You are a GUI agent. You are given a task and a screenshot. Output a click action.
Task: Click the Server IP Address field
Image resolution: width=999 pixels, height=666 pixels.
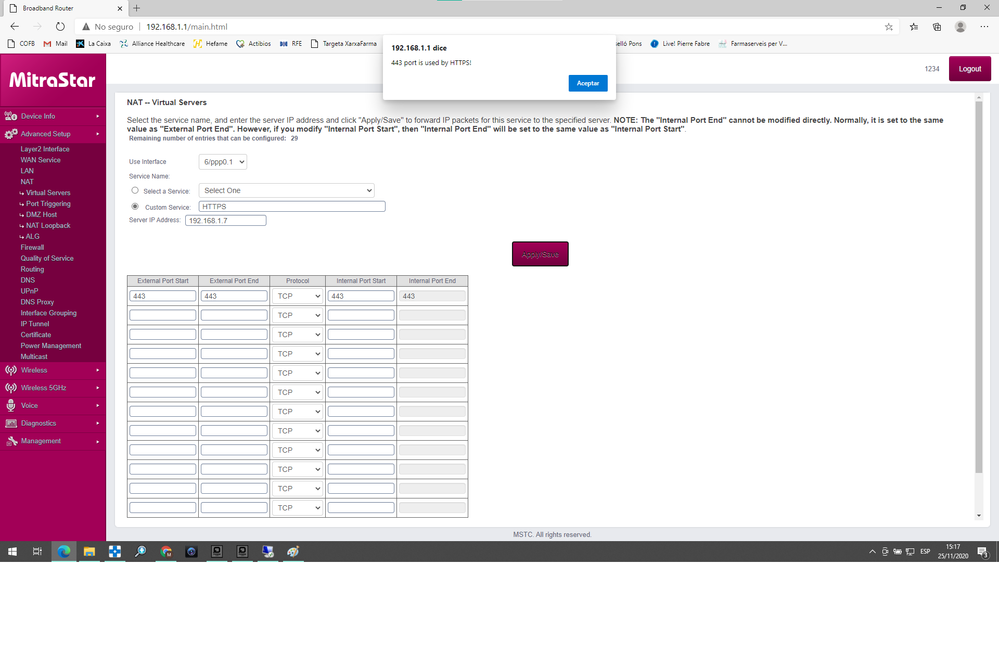226,220
